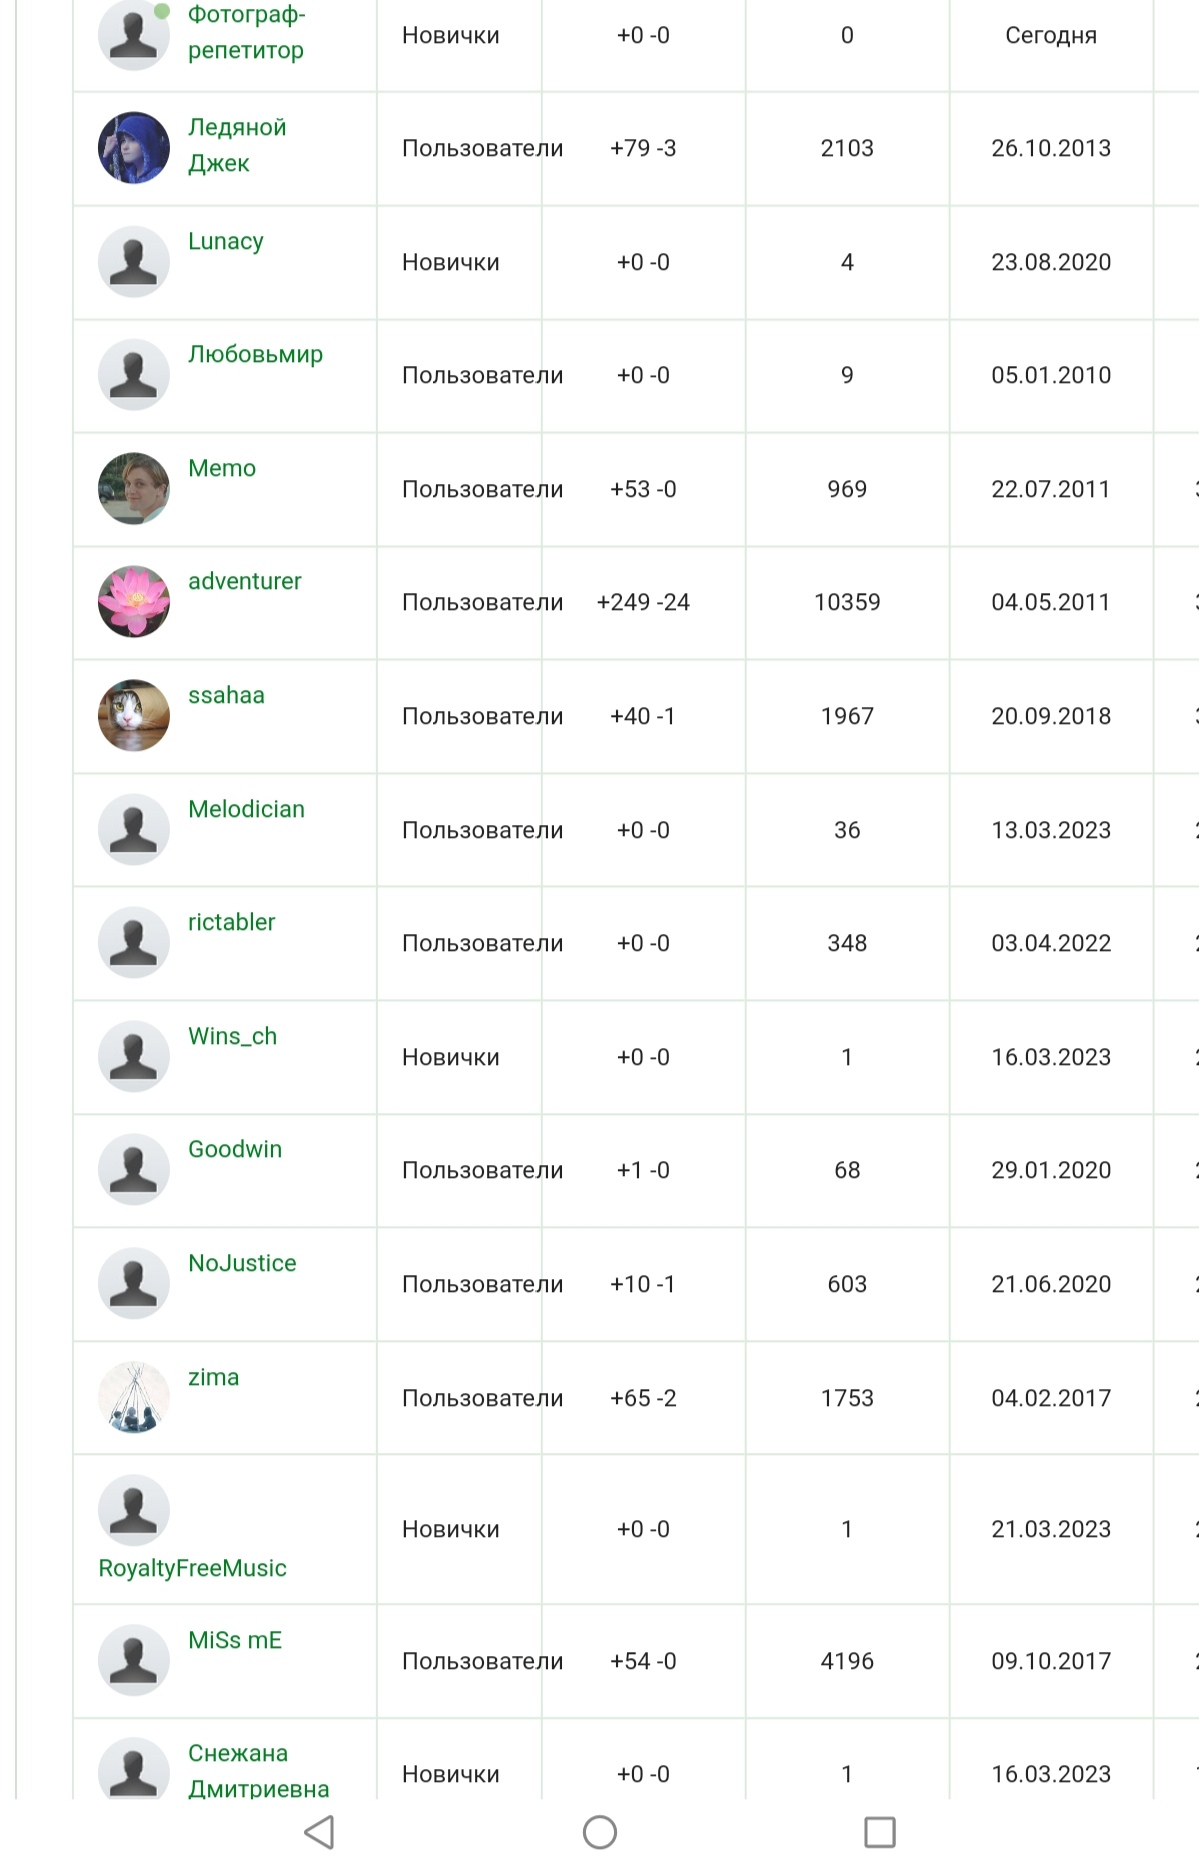Open zima's avatar image

pyautogui.click(x=134, y=1398)
